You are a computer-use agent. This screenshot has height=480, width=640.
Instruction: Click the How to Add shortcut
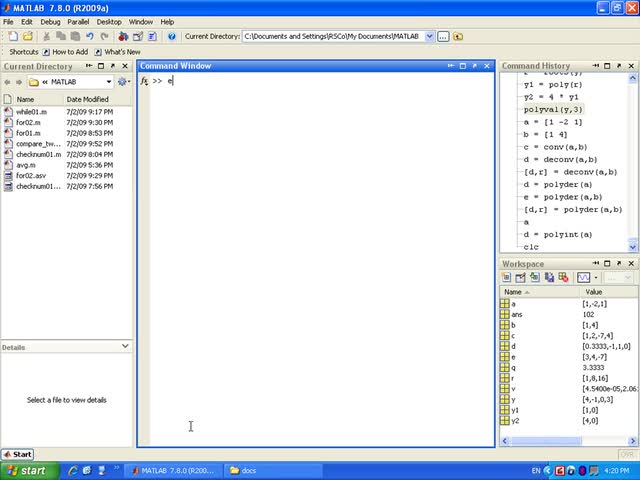[x=66, y=52]
